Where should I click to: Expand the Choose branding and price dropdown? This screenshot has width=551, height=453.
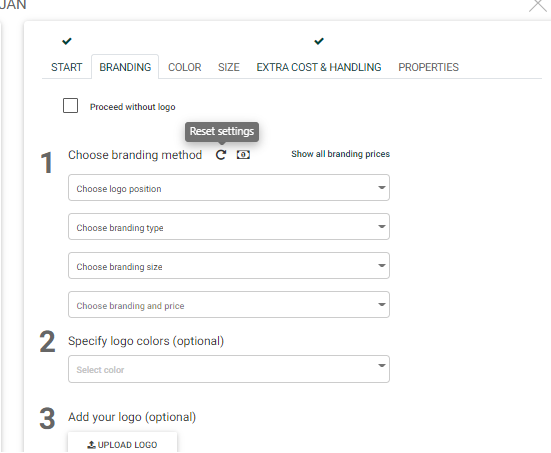(x=229, y=305)
